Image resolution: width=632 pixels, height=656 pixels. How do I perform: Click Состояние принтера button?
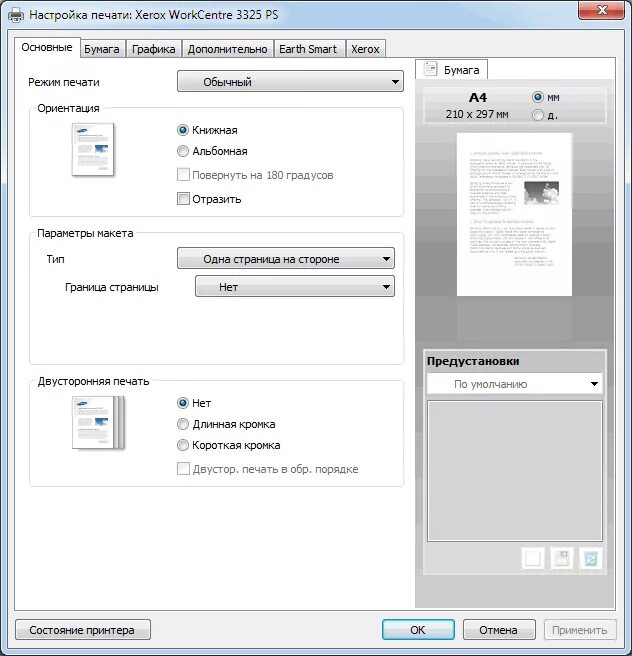pyautogui.click(x=83, y=630)
